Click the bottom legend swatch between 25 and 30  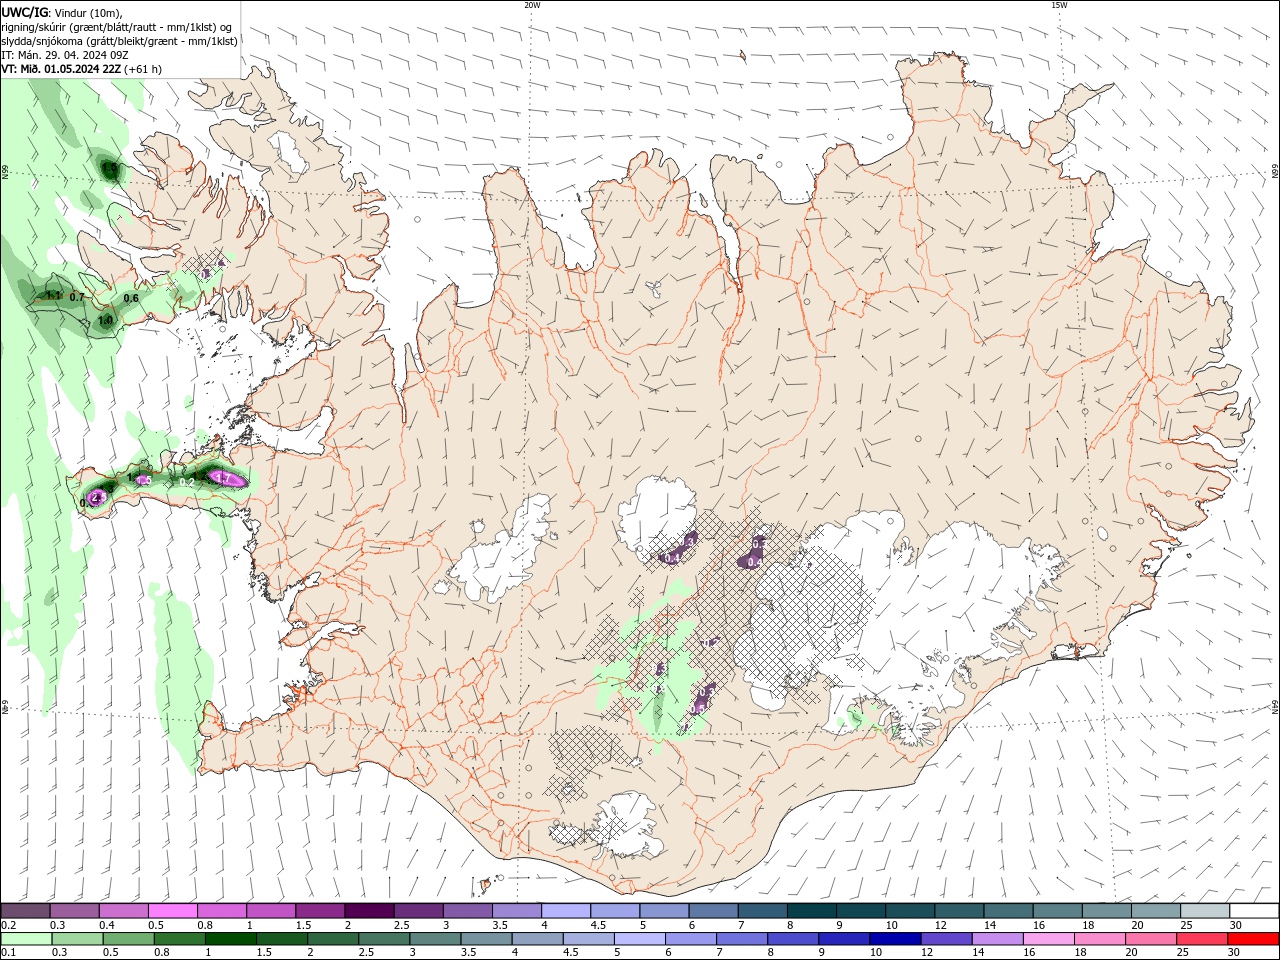pos(1200,939)
